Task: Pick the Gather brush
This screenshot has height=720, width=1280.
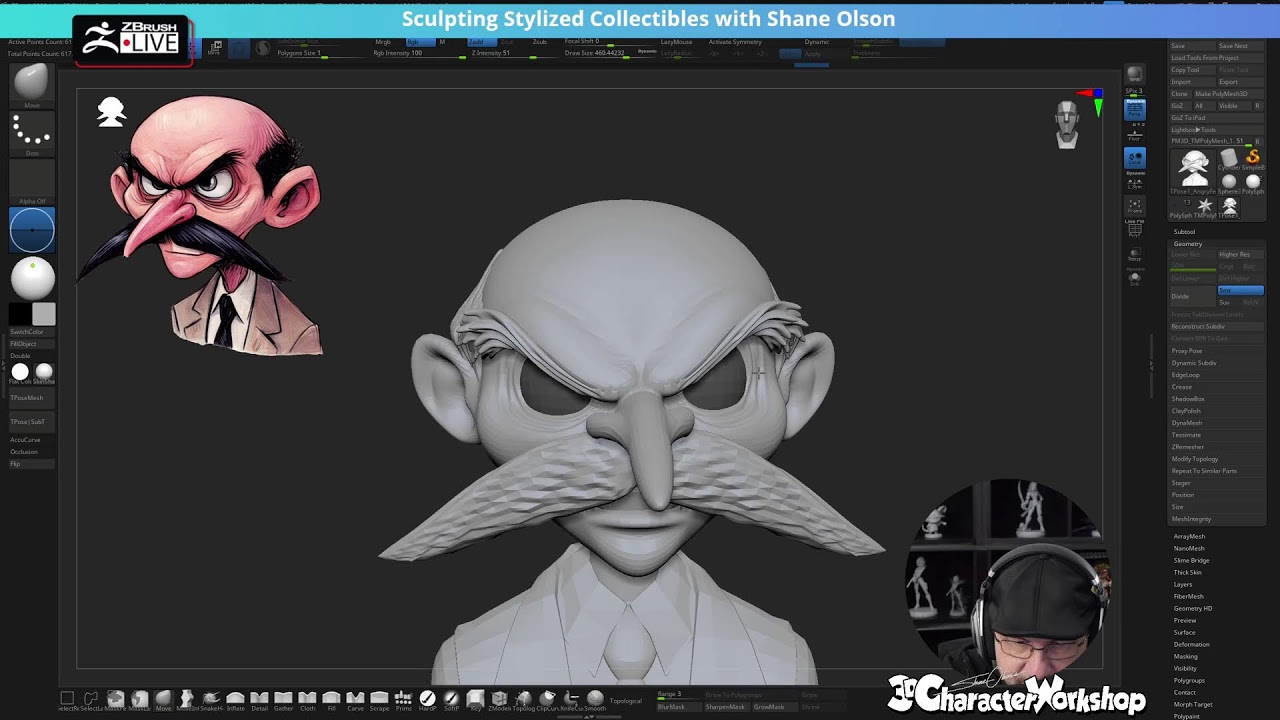Action: point(283,699)
